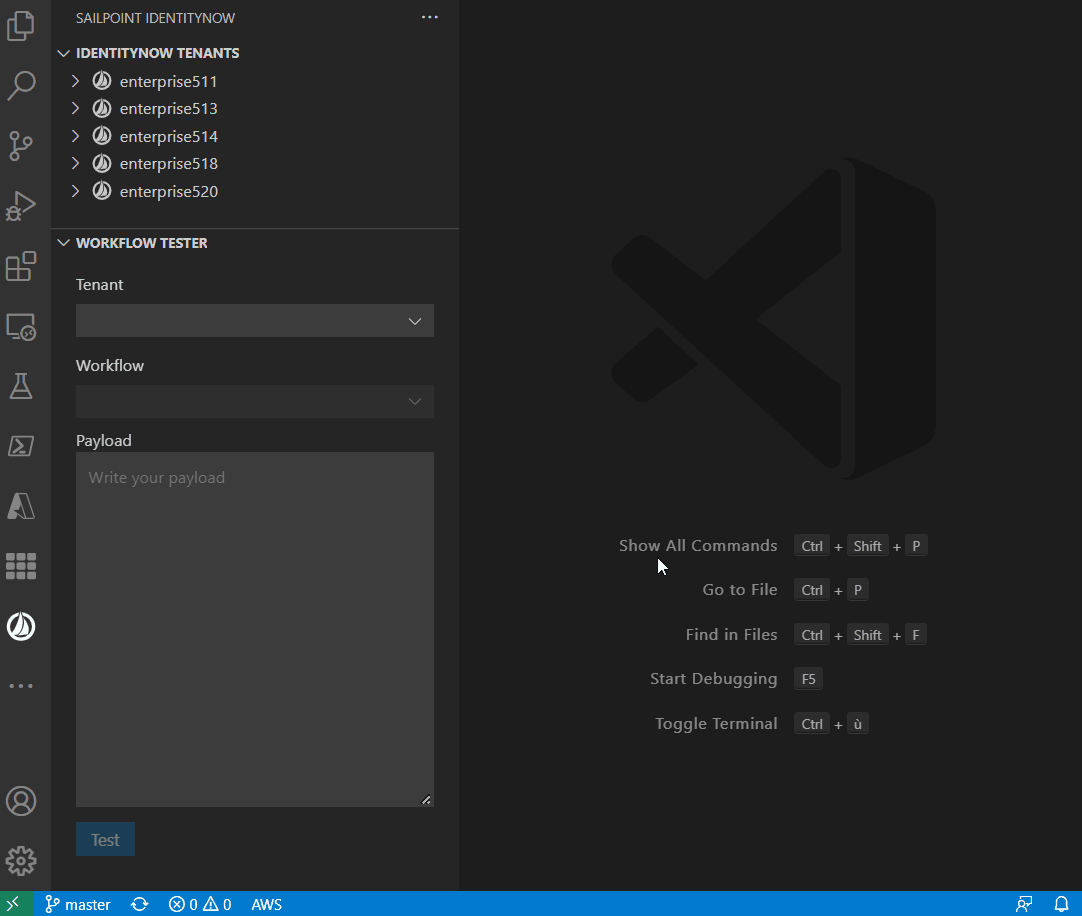Expand the enterprise511 tenant
Image resolution: width=1082 pixels, height=916 pixels.
pos(75,81)
